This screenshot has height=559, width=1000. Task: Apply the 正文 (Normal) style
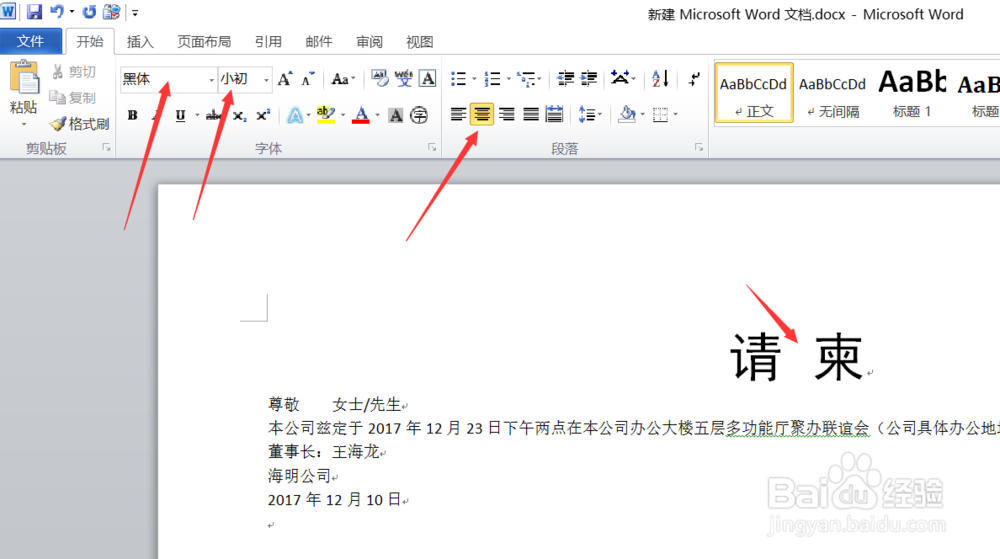(x=754, y=92)
